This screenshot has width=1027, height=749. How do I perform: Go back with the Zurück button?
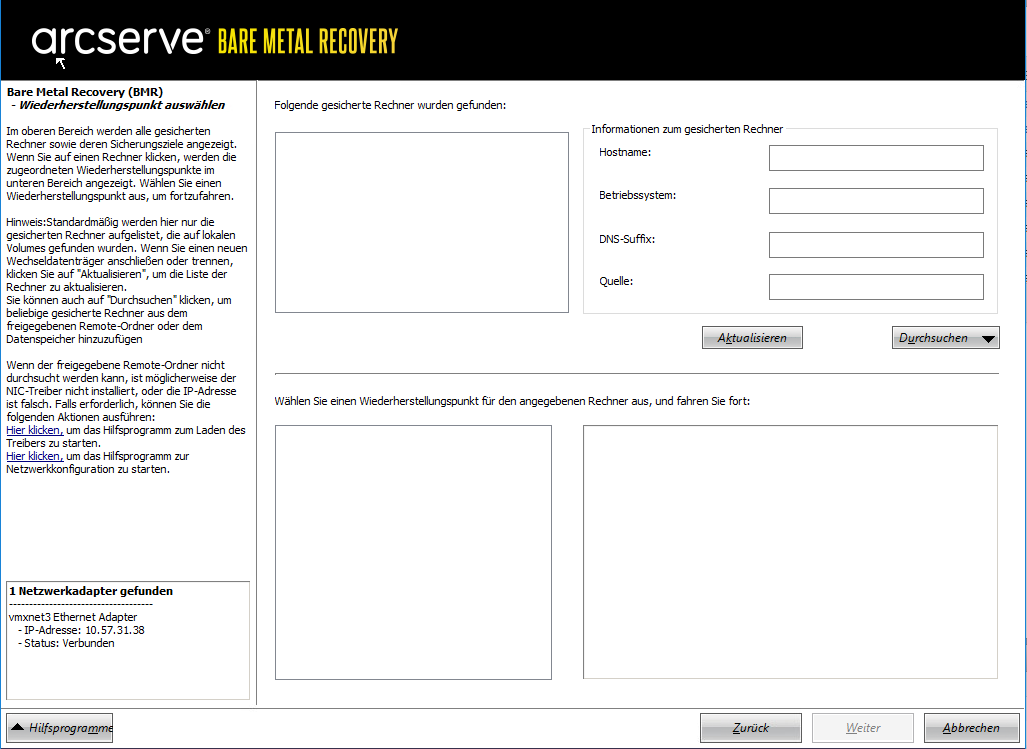[751, 727]
